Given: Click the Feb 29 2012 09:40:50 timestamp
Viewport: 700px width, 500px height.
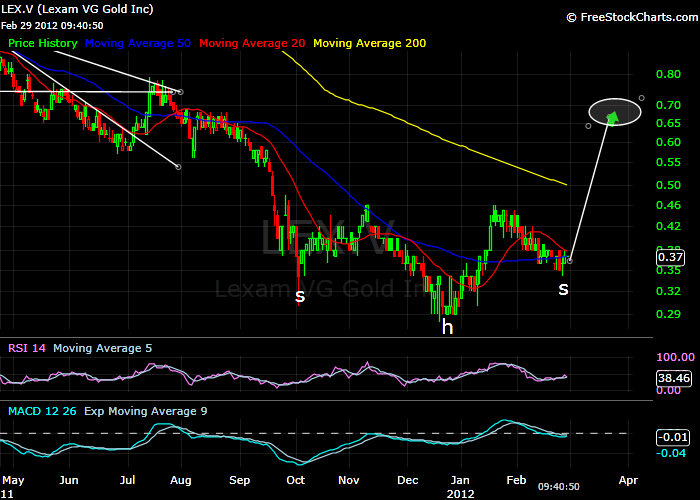Looking at the screenshot, I should click(x=52, y=25).
